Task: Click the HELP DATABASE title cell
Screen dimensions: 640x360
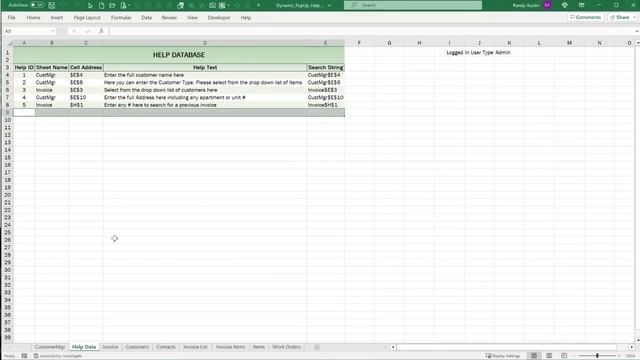Action: tap(179, 55)
